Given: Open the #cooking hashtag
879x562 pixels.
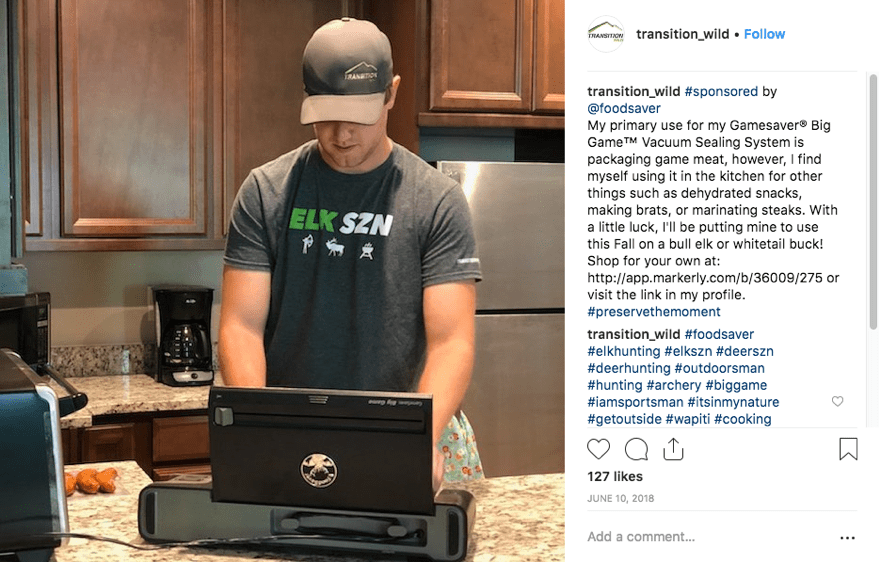Looking at the screenshot, I should tap(743, 419).
